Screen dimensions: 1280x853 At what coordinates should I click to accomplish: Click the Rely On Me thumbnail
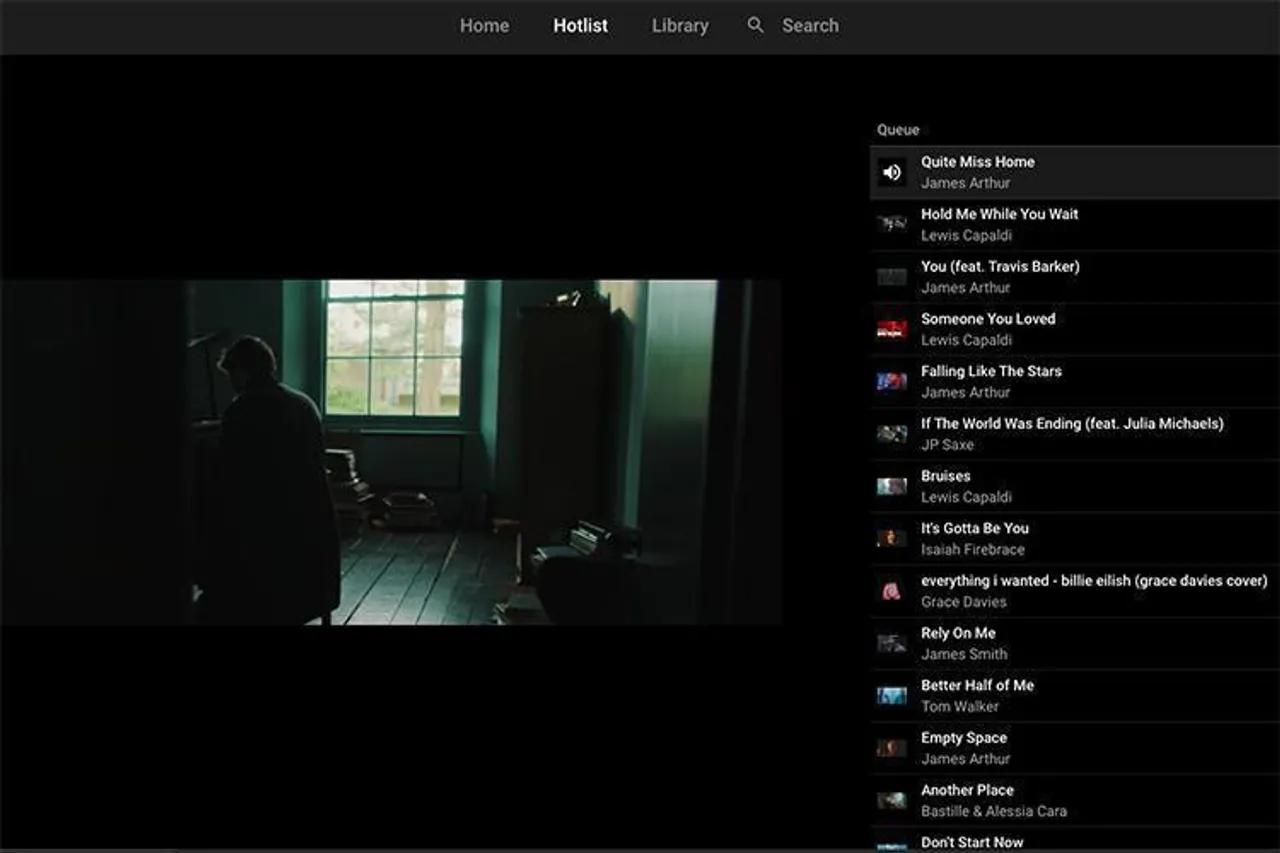(x=892, y=643)
